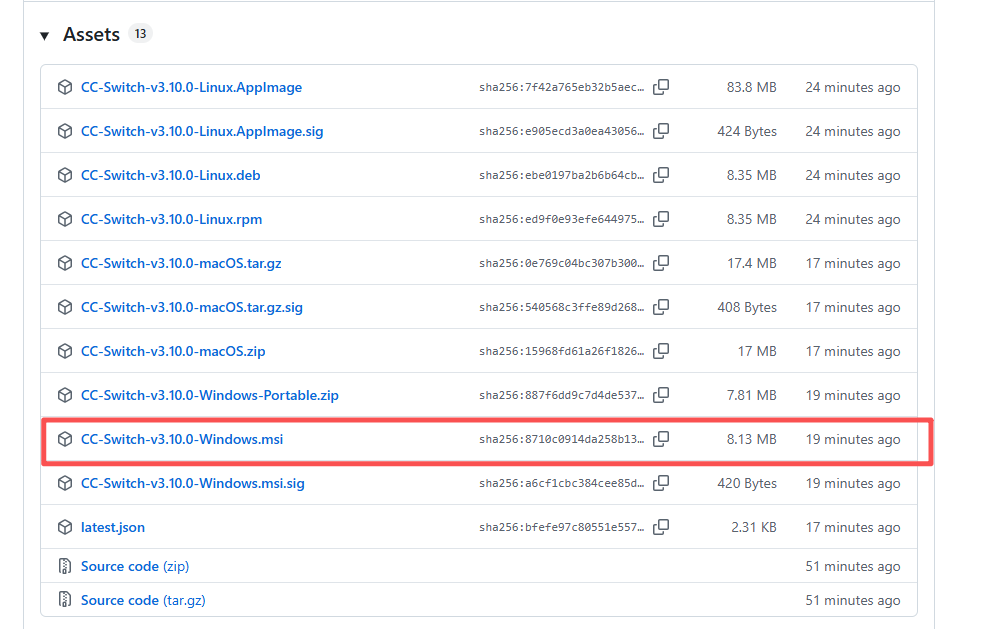Download Source code (zip)
Screen dimensions: 989x629
coord(134,566)
